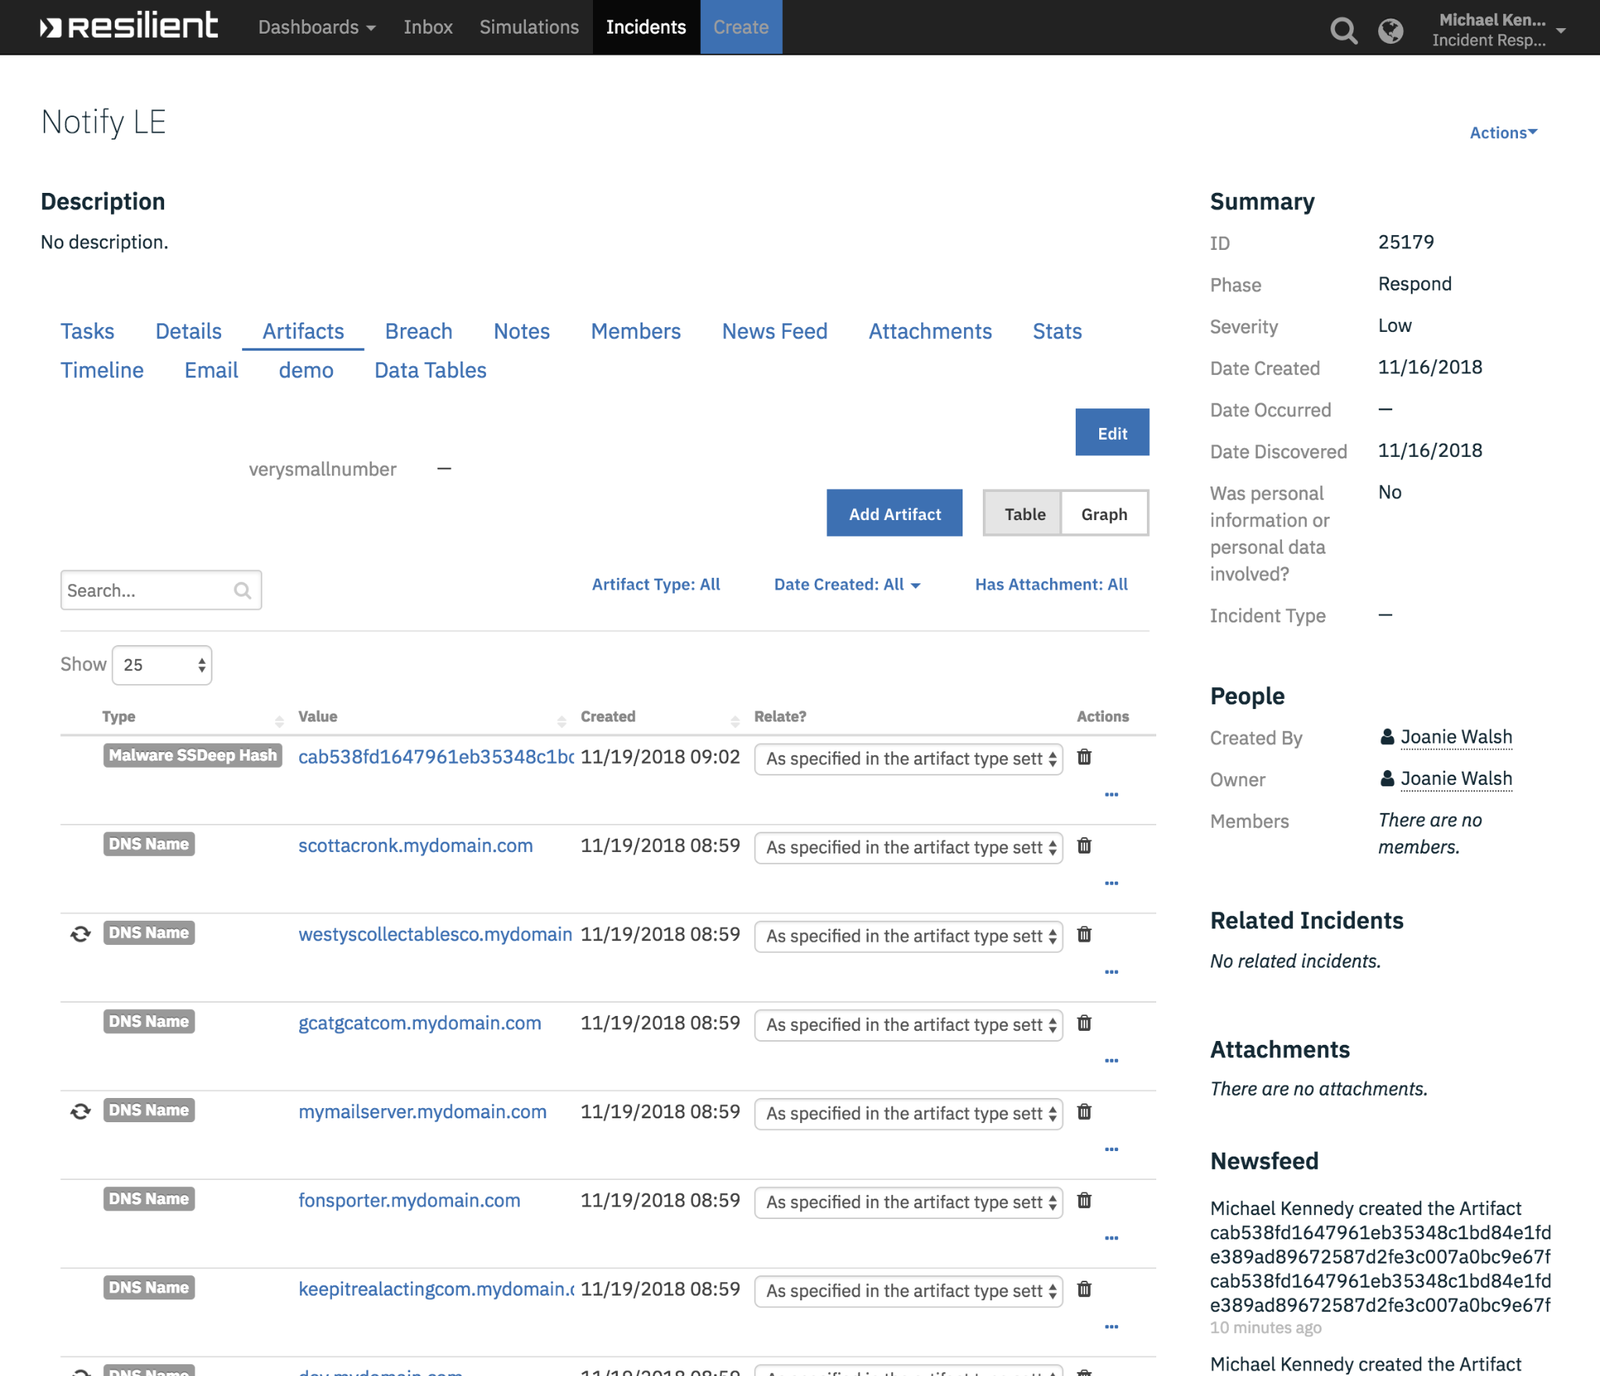Open more options for fonsporter.mydomain.com row
The height and width of the screenshot is (1376, 1600).
[x=1111, y=1237]
